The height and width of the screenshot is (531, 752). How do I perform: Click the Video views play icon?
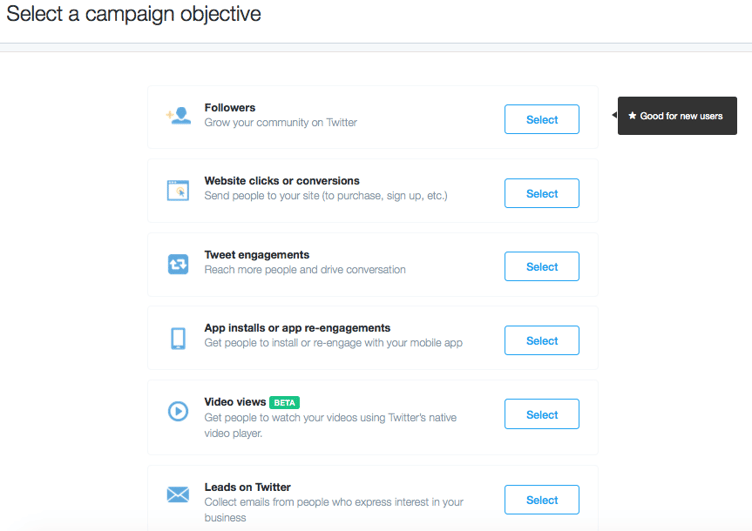coord(178,411)
